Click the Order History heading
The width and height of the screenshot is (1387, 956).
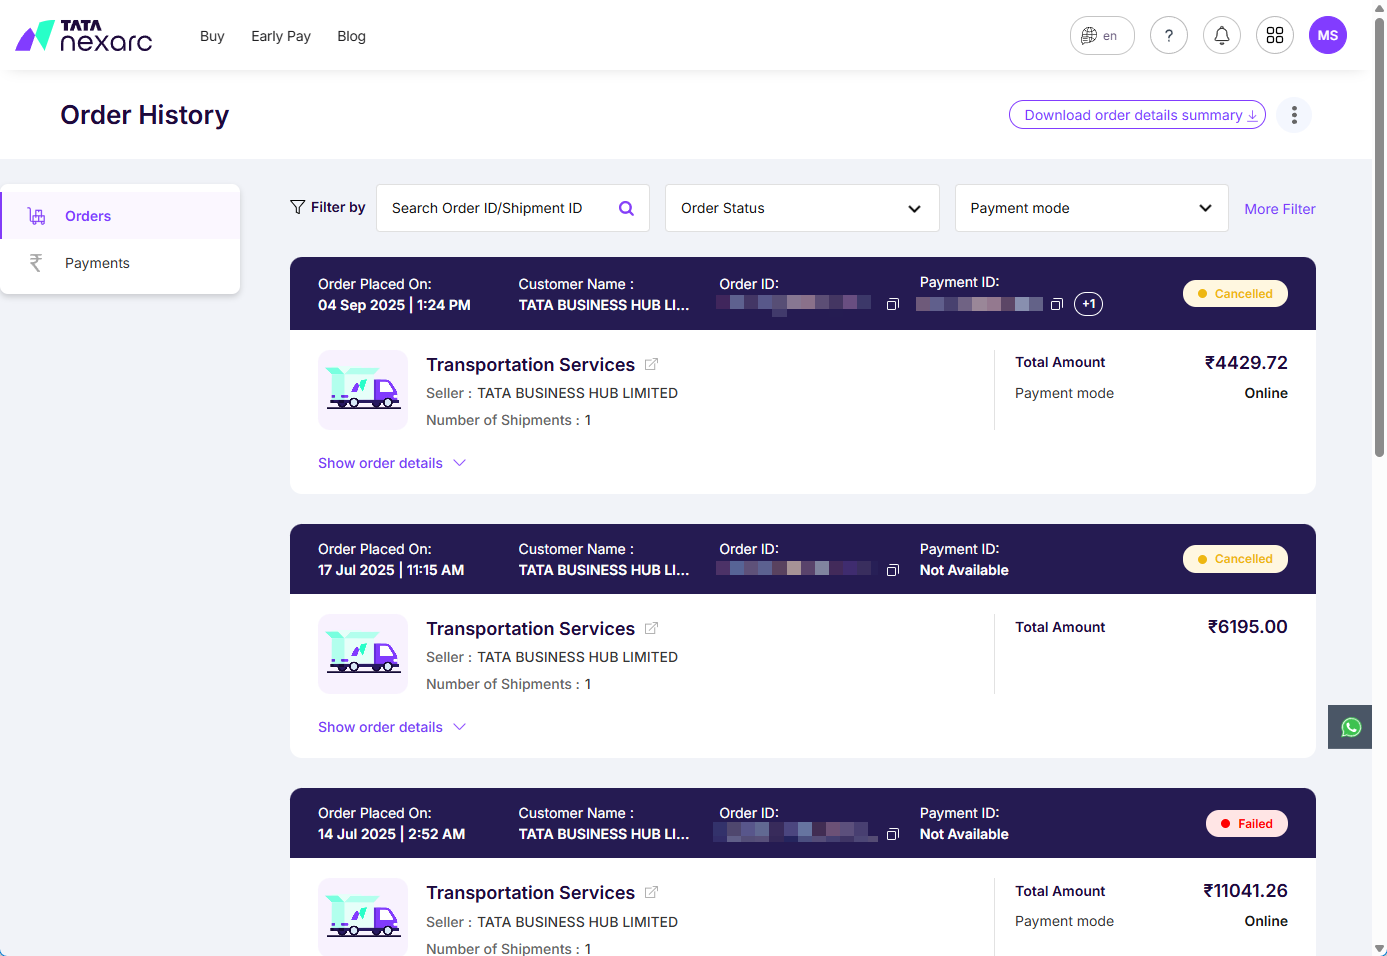click(145, 115)
